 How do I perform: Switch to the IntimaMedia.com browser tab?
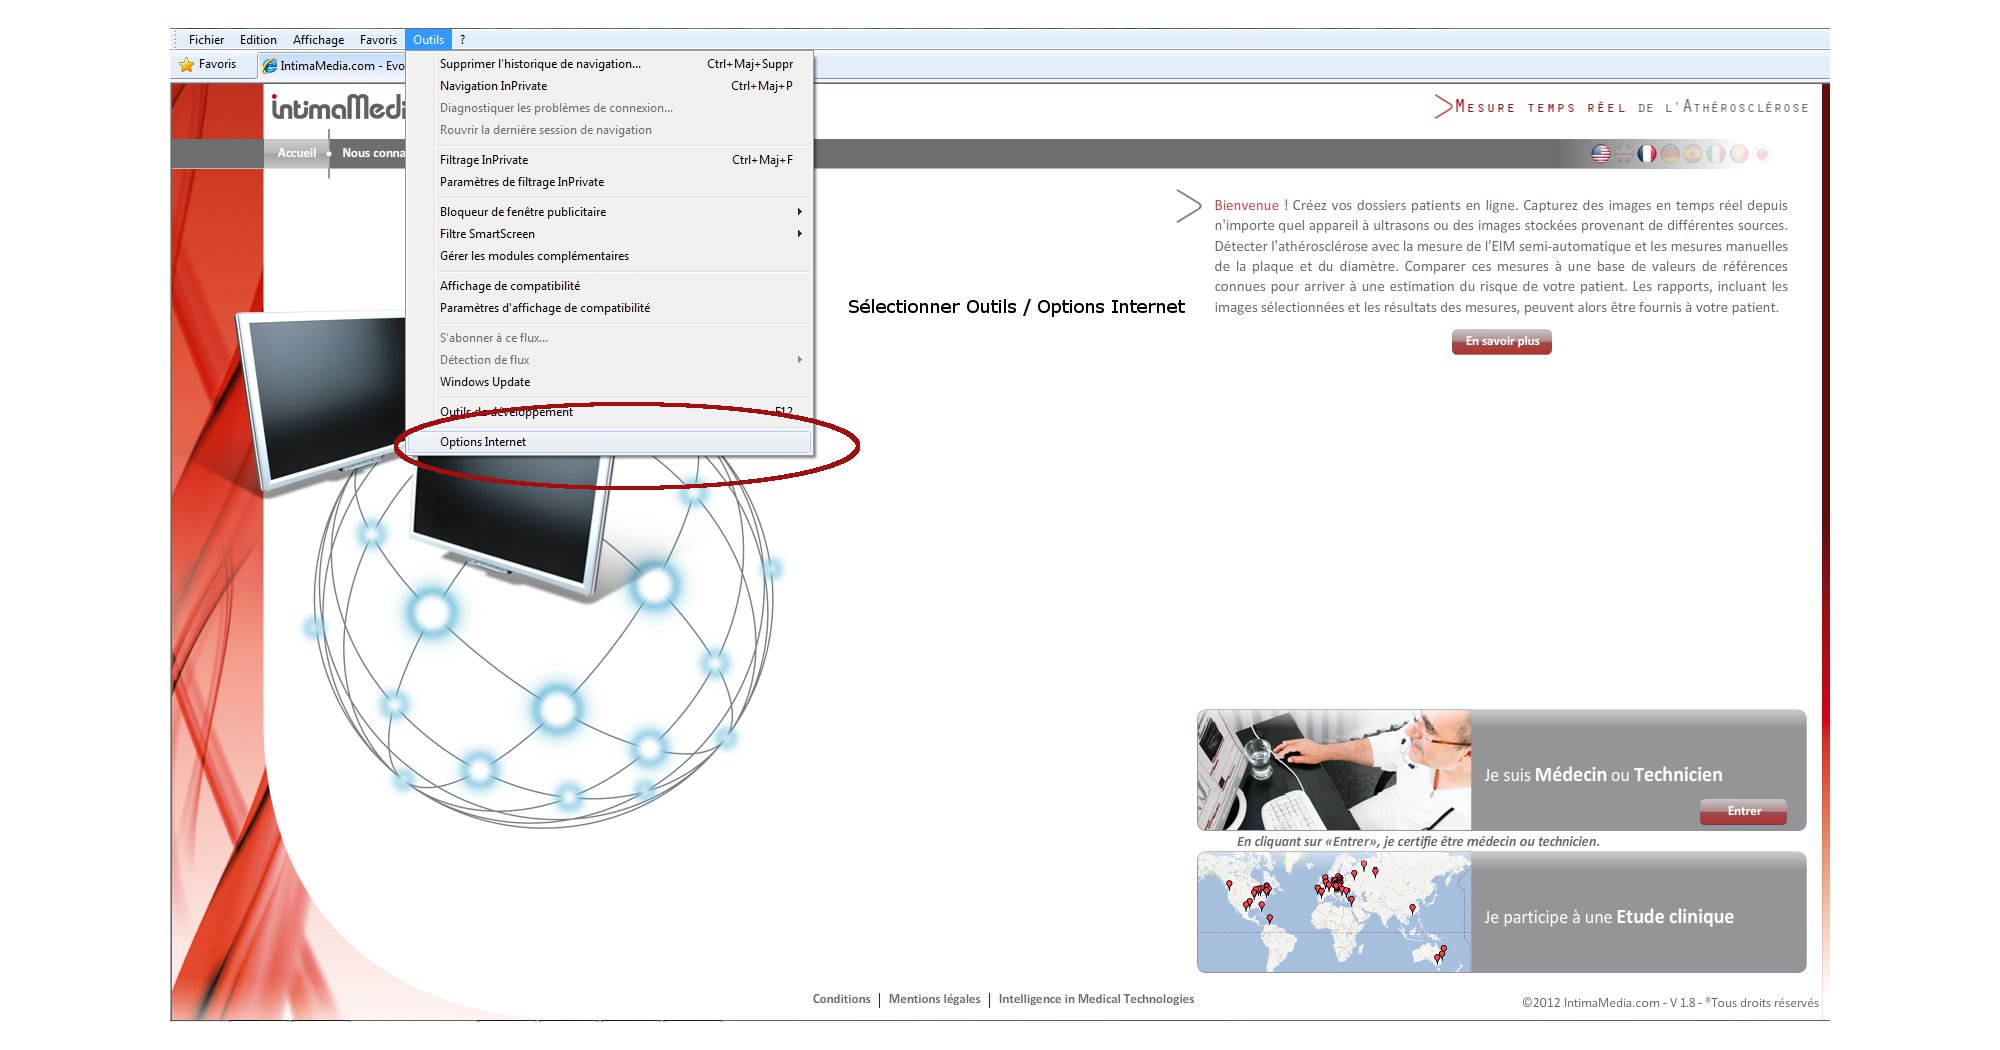pos(332,66)
